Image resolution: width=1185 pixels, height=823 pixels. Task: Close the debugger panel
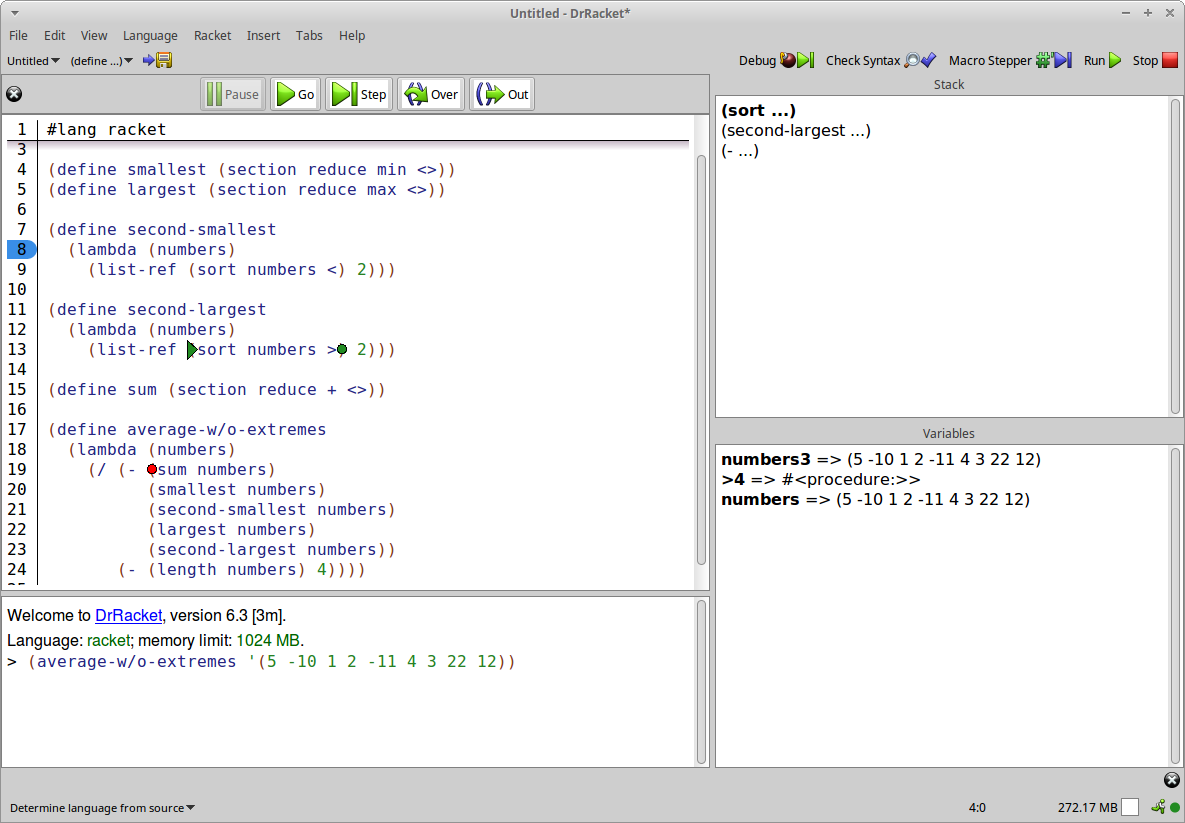click(x=14, y=94)
